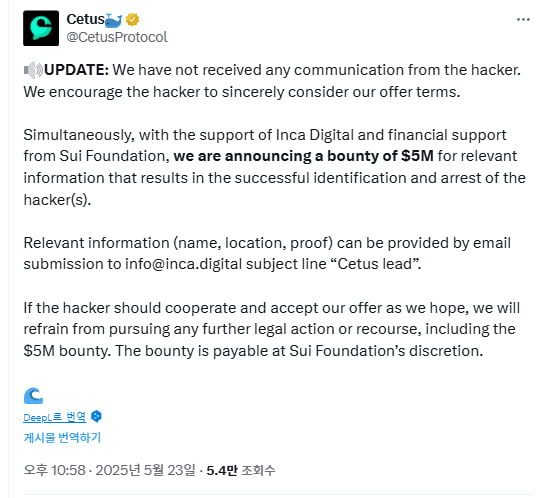This screenshot has height=498, width=543.
Task: Click the loudspeaker emoji before UPDATE
Action: (x=33, y=70)
